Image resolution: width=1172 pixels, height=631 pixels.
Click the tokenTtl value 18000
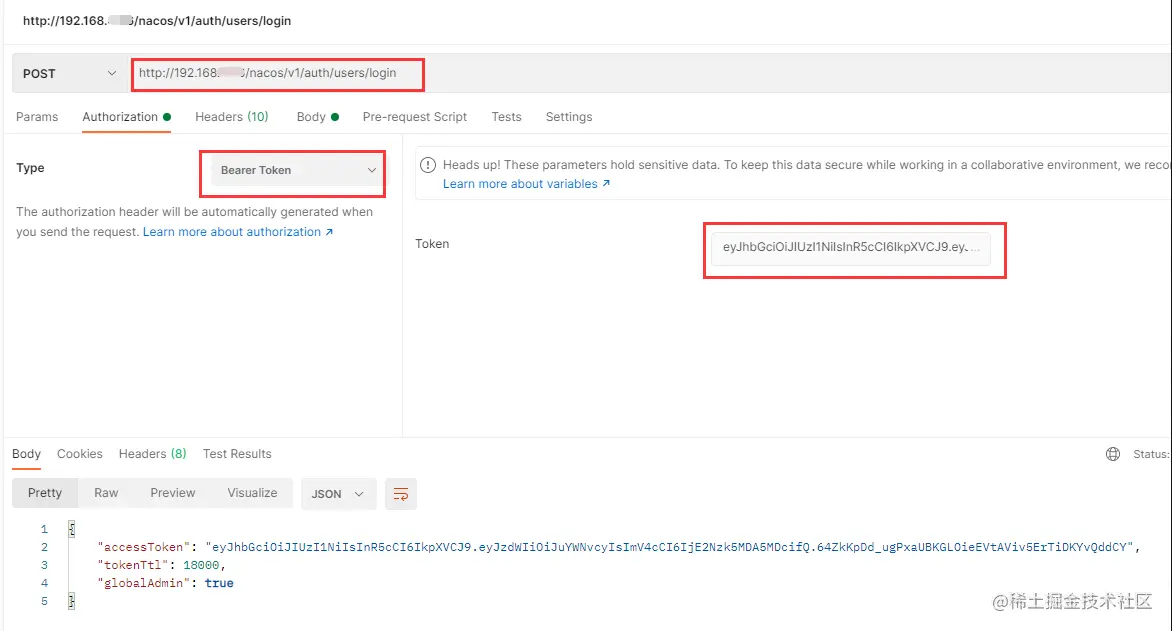[x=201, y=565]
